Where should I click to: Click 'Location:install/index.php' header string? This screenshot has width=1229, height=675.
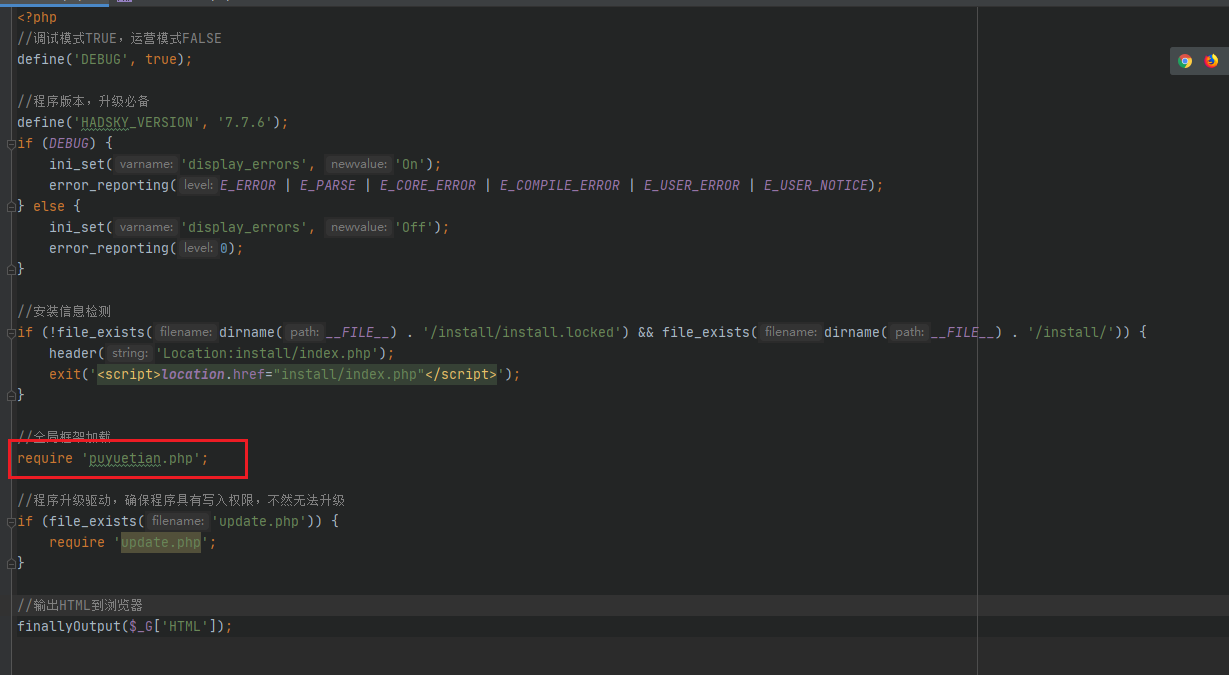[x=268, y=353]
